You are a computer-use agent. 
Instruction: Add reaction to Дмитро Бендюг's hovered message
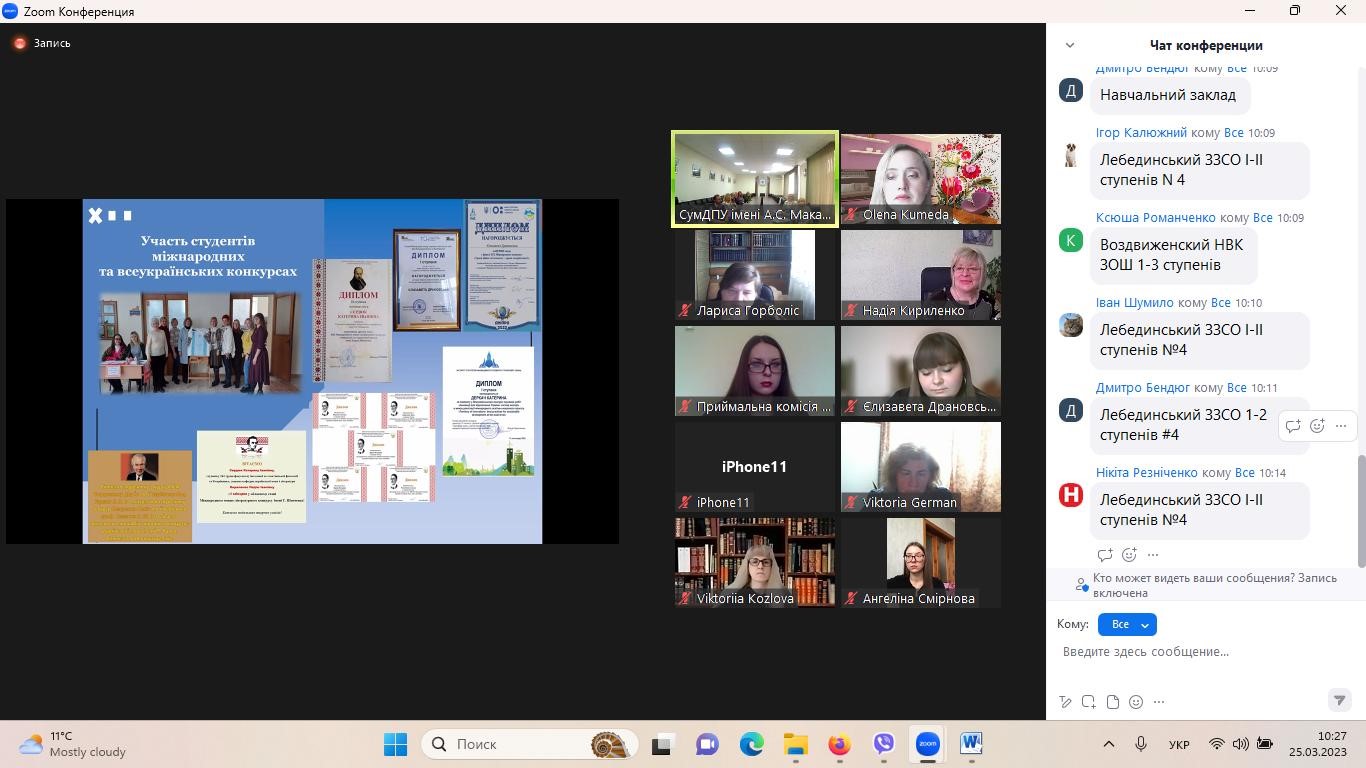click(1317, 426)
